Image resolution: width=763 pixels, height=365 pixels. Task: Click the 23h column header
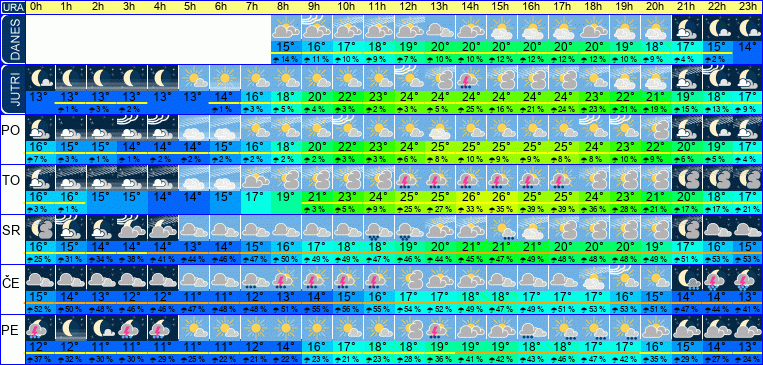coord(747,7)
